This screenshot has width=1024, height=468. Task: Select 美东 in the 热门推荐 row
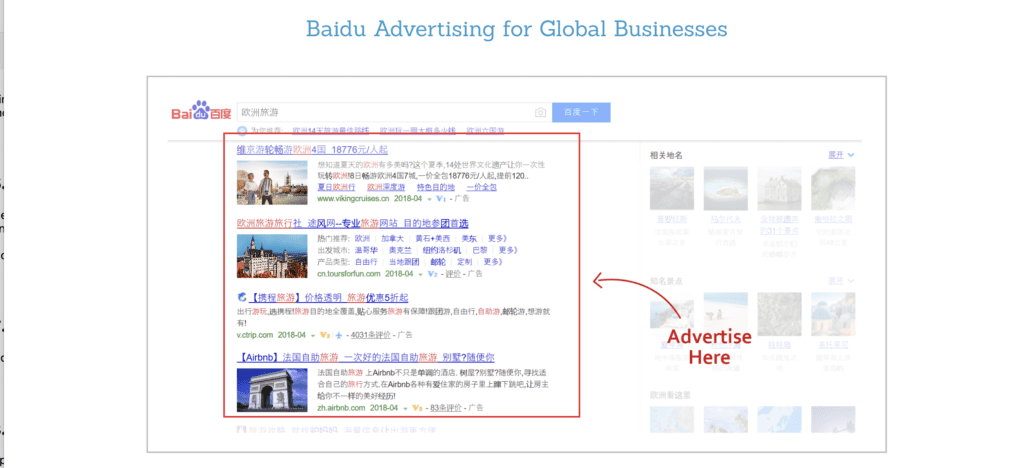468,238
